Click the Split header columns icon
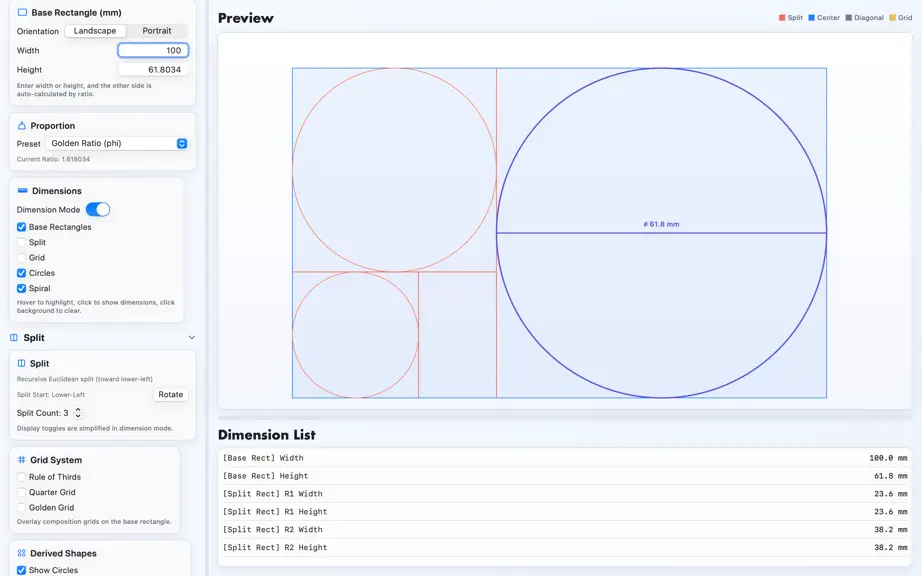922x576 pixels. pyautogui.click(x=14, y=337)
